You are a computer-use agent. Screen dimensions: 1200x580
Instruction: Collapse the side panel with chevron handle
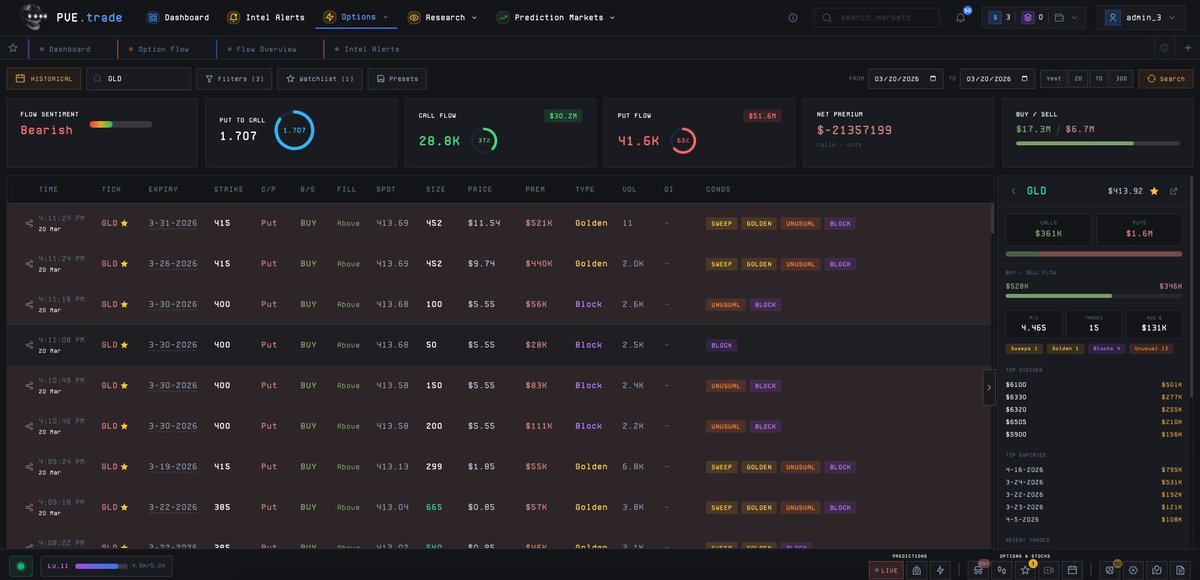click(989, 387)
